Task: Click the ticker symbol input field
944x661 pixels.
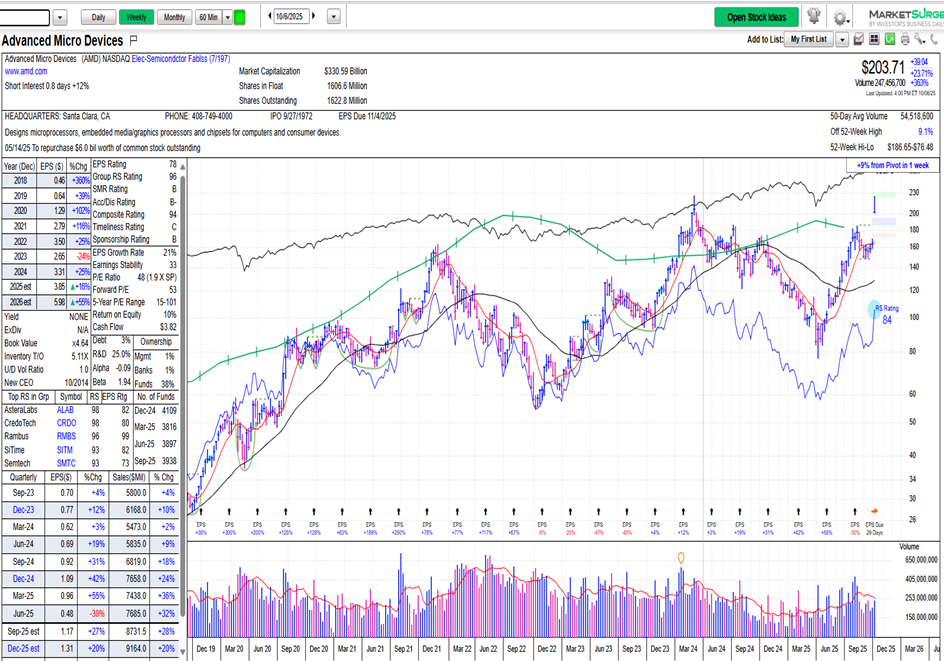Action: click(23, 16)
